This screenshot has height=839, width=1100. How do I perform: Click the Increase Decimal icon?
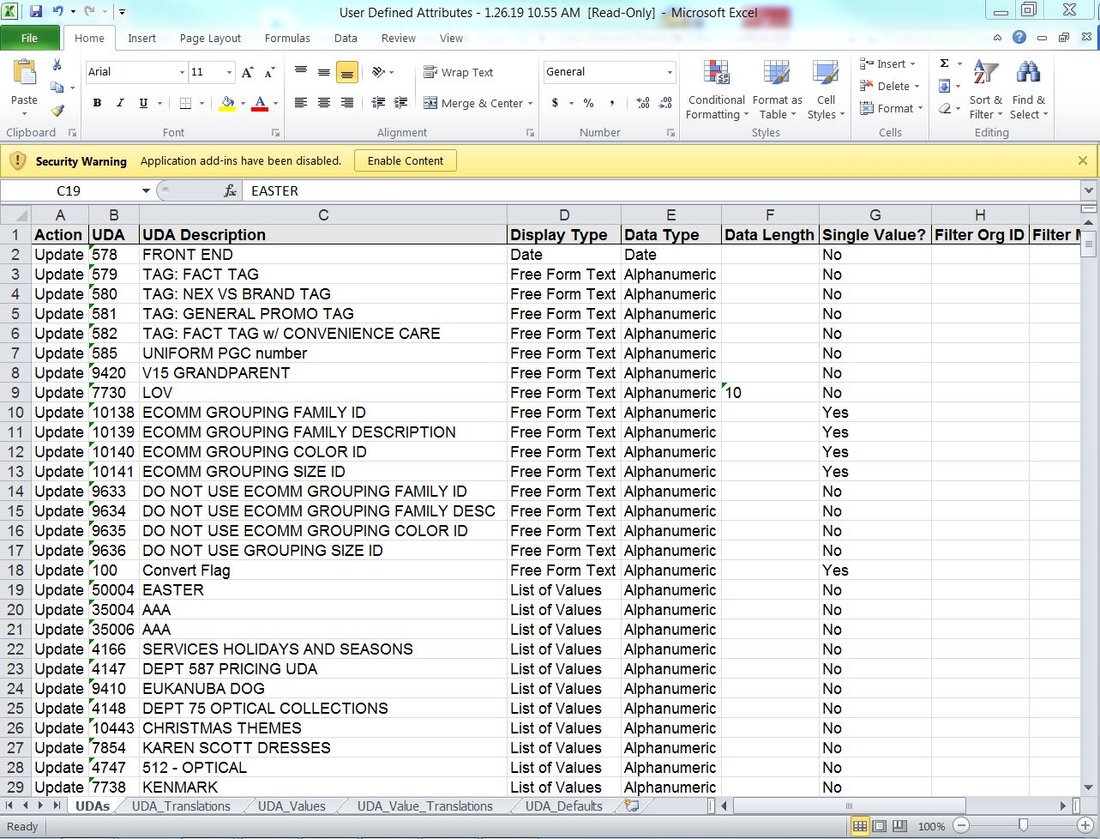pyautogui.click(x=643, y=103)
